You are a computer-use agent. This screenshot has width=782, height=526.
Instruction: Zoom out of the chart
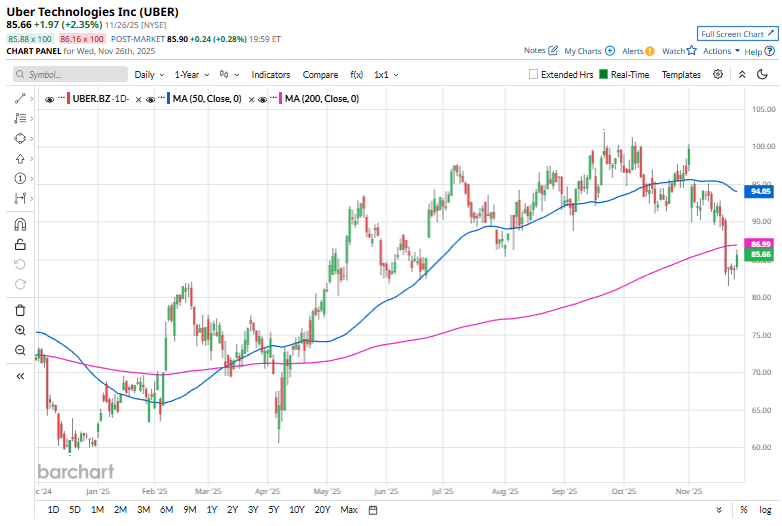click(x=20, y=350)
